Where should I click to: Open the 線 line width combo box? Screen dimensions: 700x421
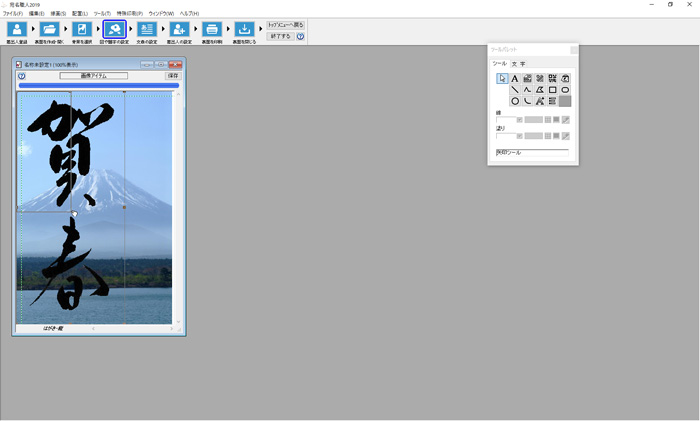point(506,120)
